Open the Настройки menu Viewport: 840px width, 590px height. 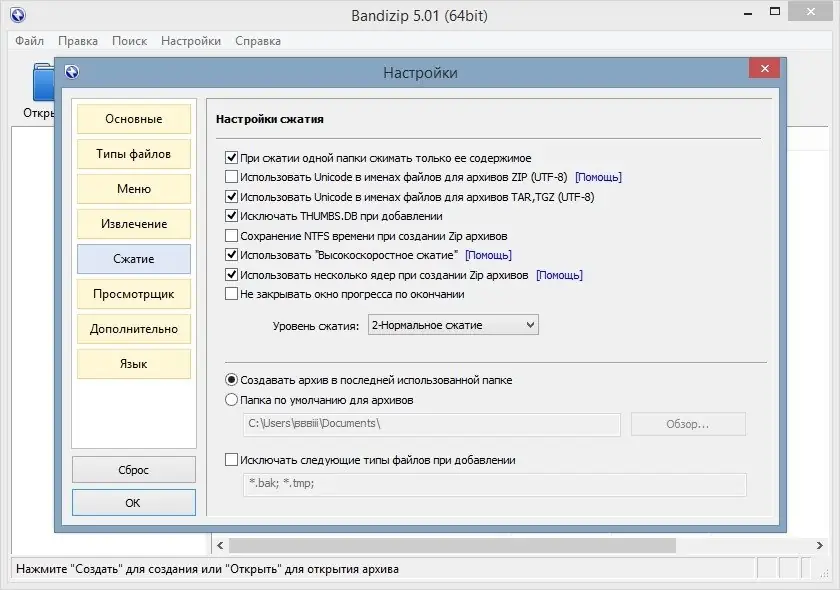(190, 41)
